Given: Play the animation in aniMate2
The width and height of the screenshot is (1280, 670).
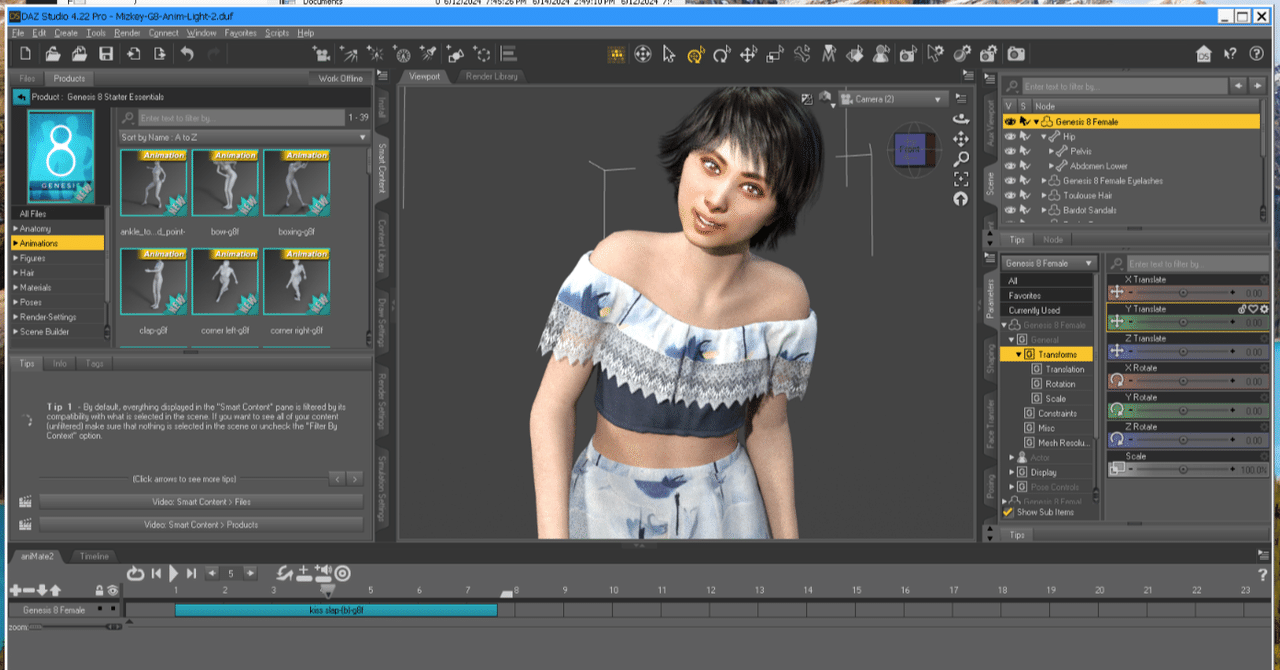Looking at the screenshot, I should point(173,573).
